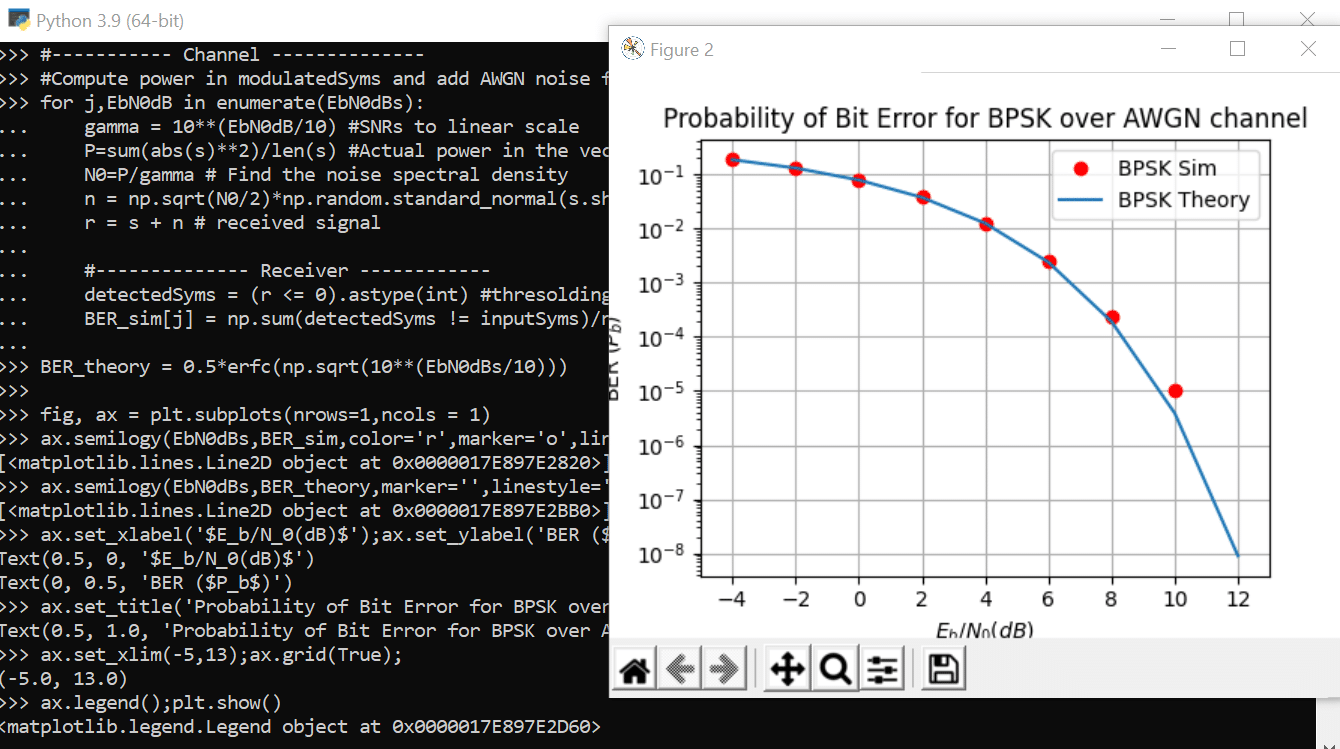Image resolution: width=1340 pixels, height=749 pixels.
Task: Go back to the previous plot view
Action: 681,667
